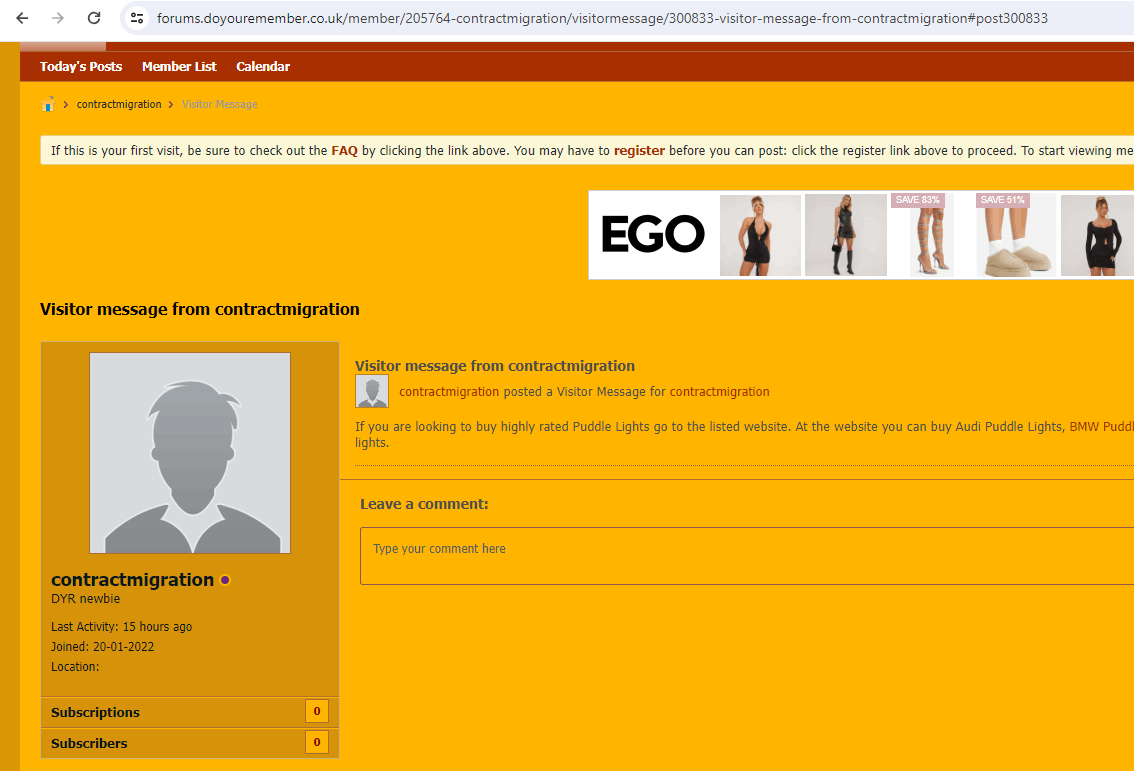Viewport: 1134px width, 771px height.
Task: Open ad product with SAVE 51% badge
Action: (x=1015, y=235)
